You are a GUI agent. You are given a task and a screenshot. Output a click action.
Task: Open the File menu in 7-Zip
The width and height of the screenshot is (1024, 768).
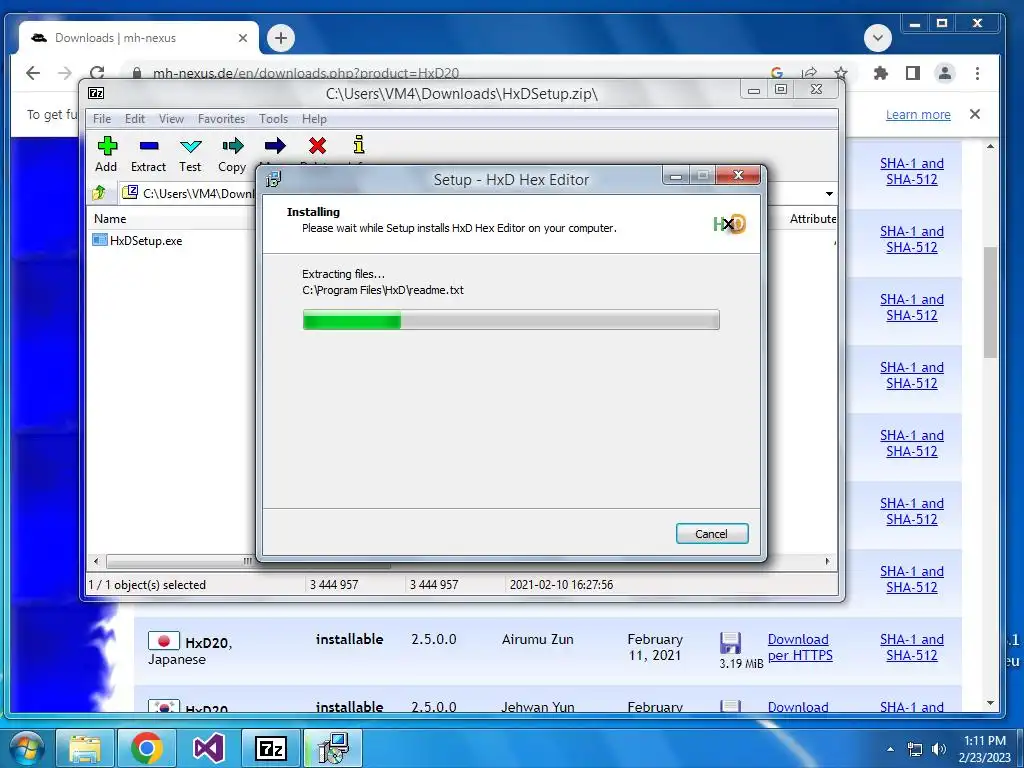[x=102, y=119]
